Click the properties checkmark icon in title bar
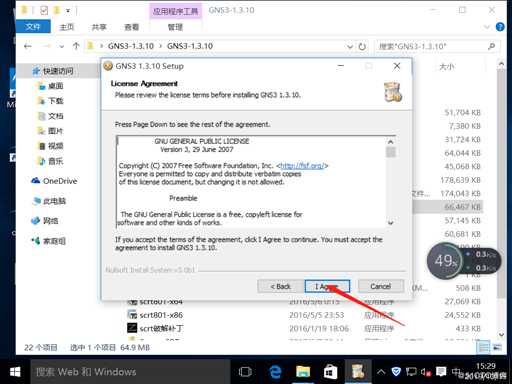 44,11
